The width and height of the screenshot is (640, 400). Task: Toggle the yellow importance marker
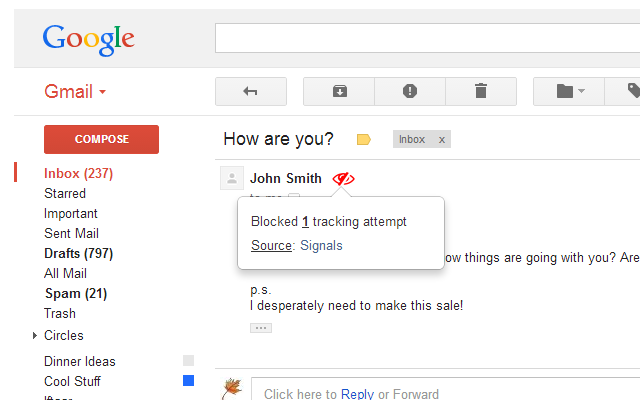(363, 140)
